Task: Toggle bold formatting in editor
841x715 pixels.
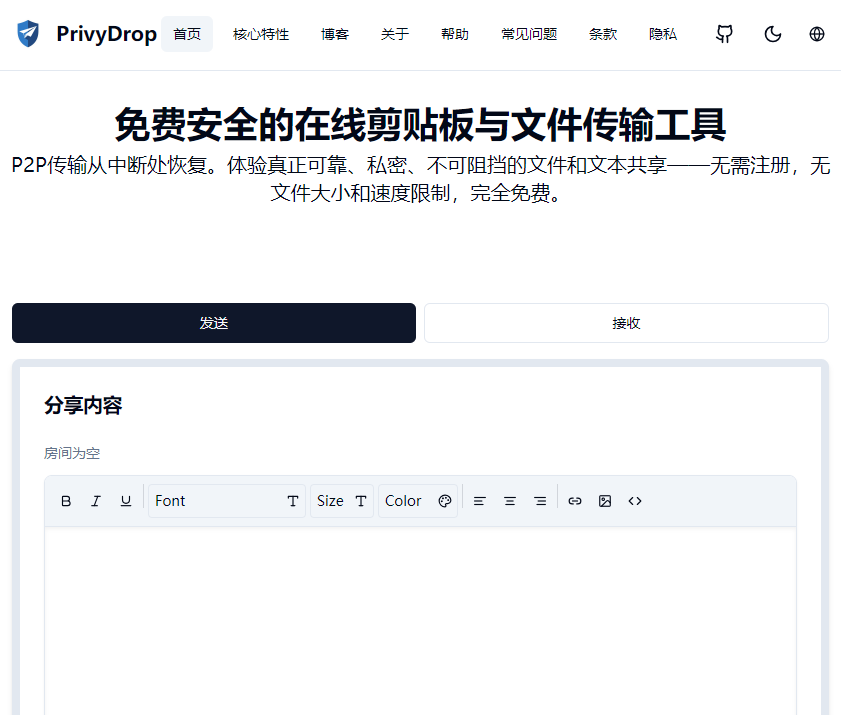Action: 66,501
